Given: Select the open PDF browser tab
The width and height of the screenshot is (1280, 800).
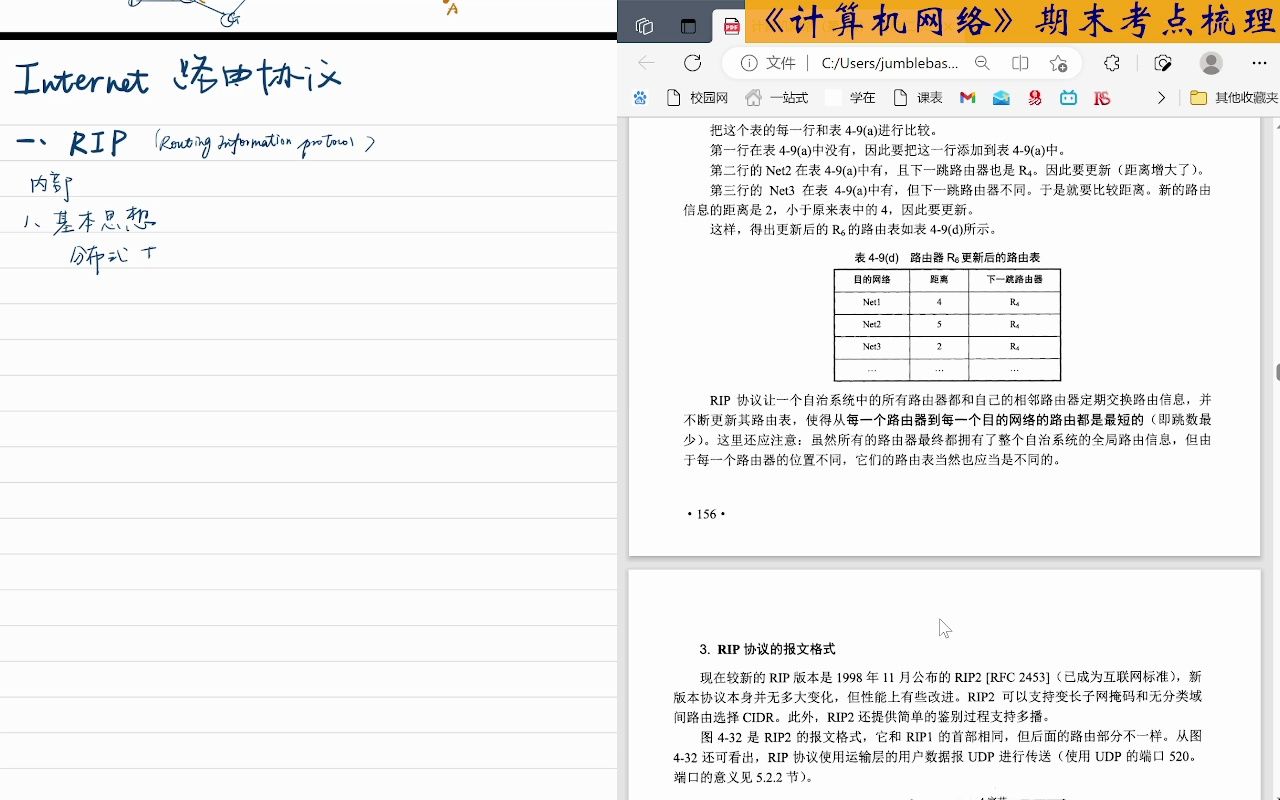Looking at the screenshot, I should pos(733,27).
